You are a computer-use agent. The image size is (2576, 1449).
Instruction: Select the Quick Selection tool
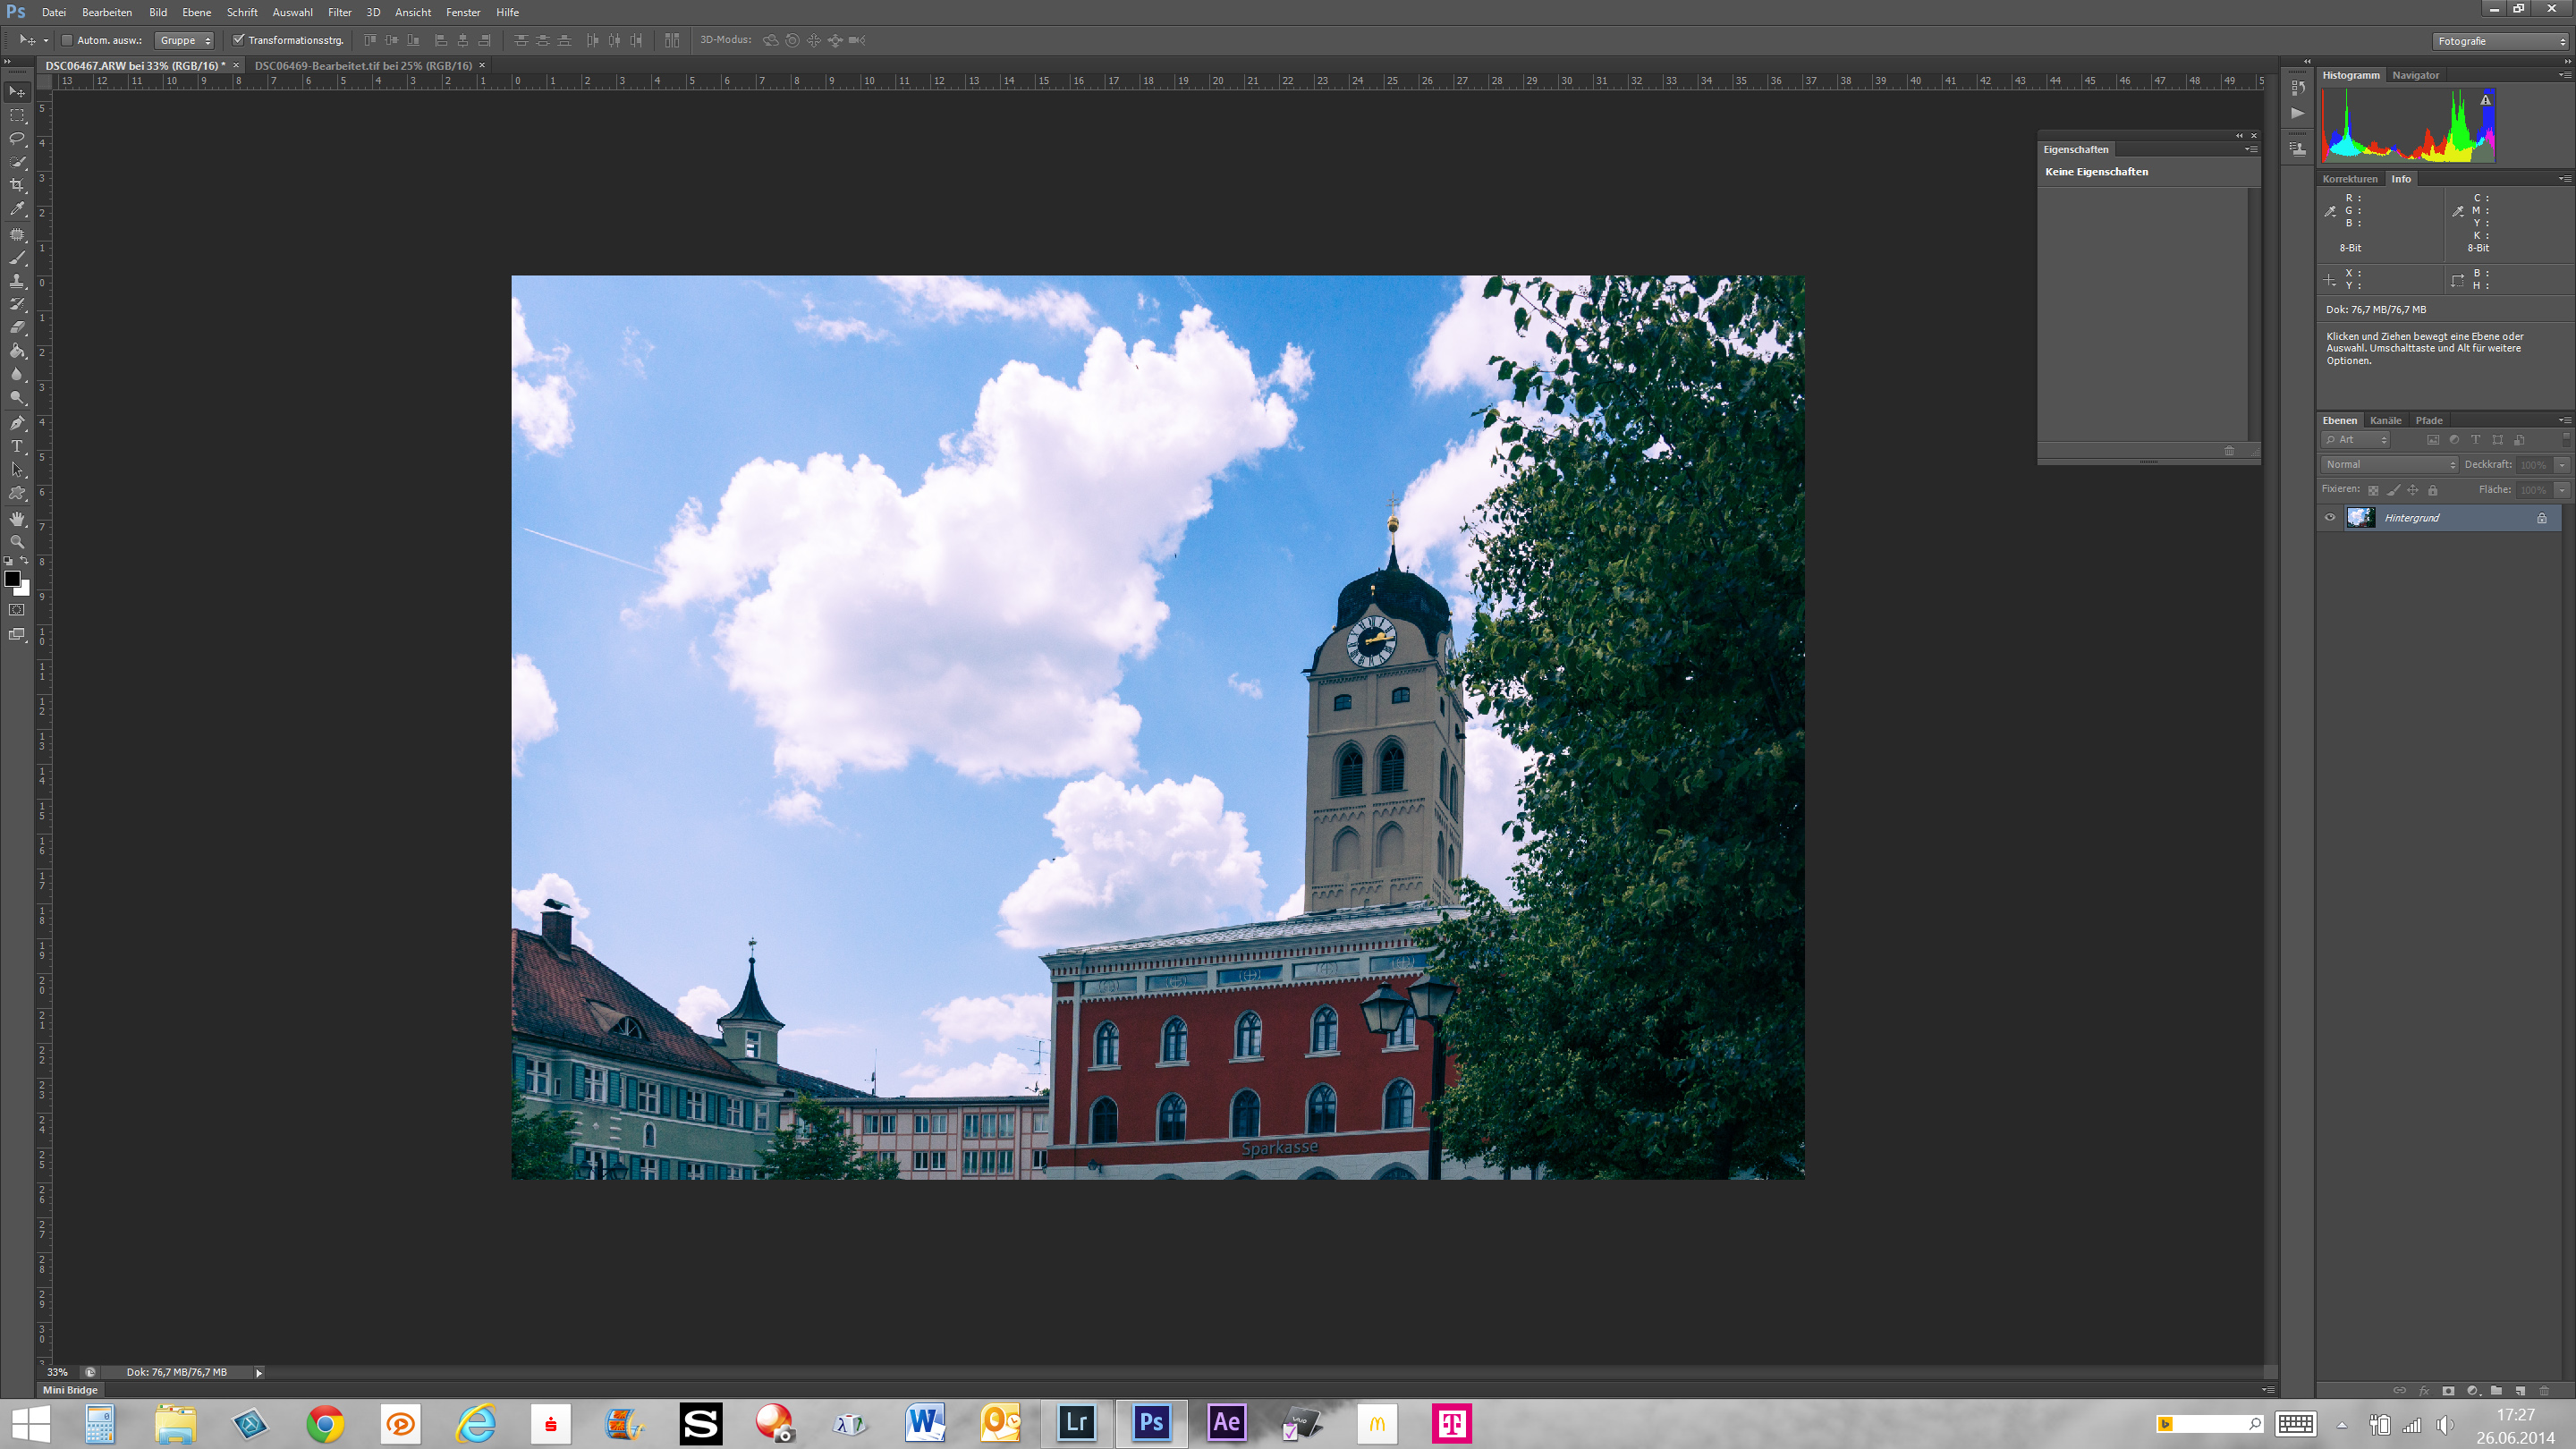[17, 162]
